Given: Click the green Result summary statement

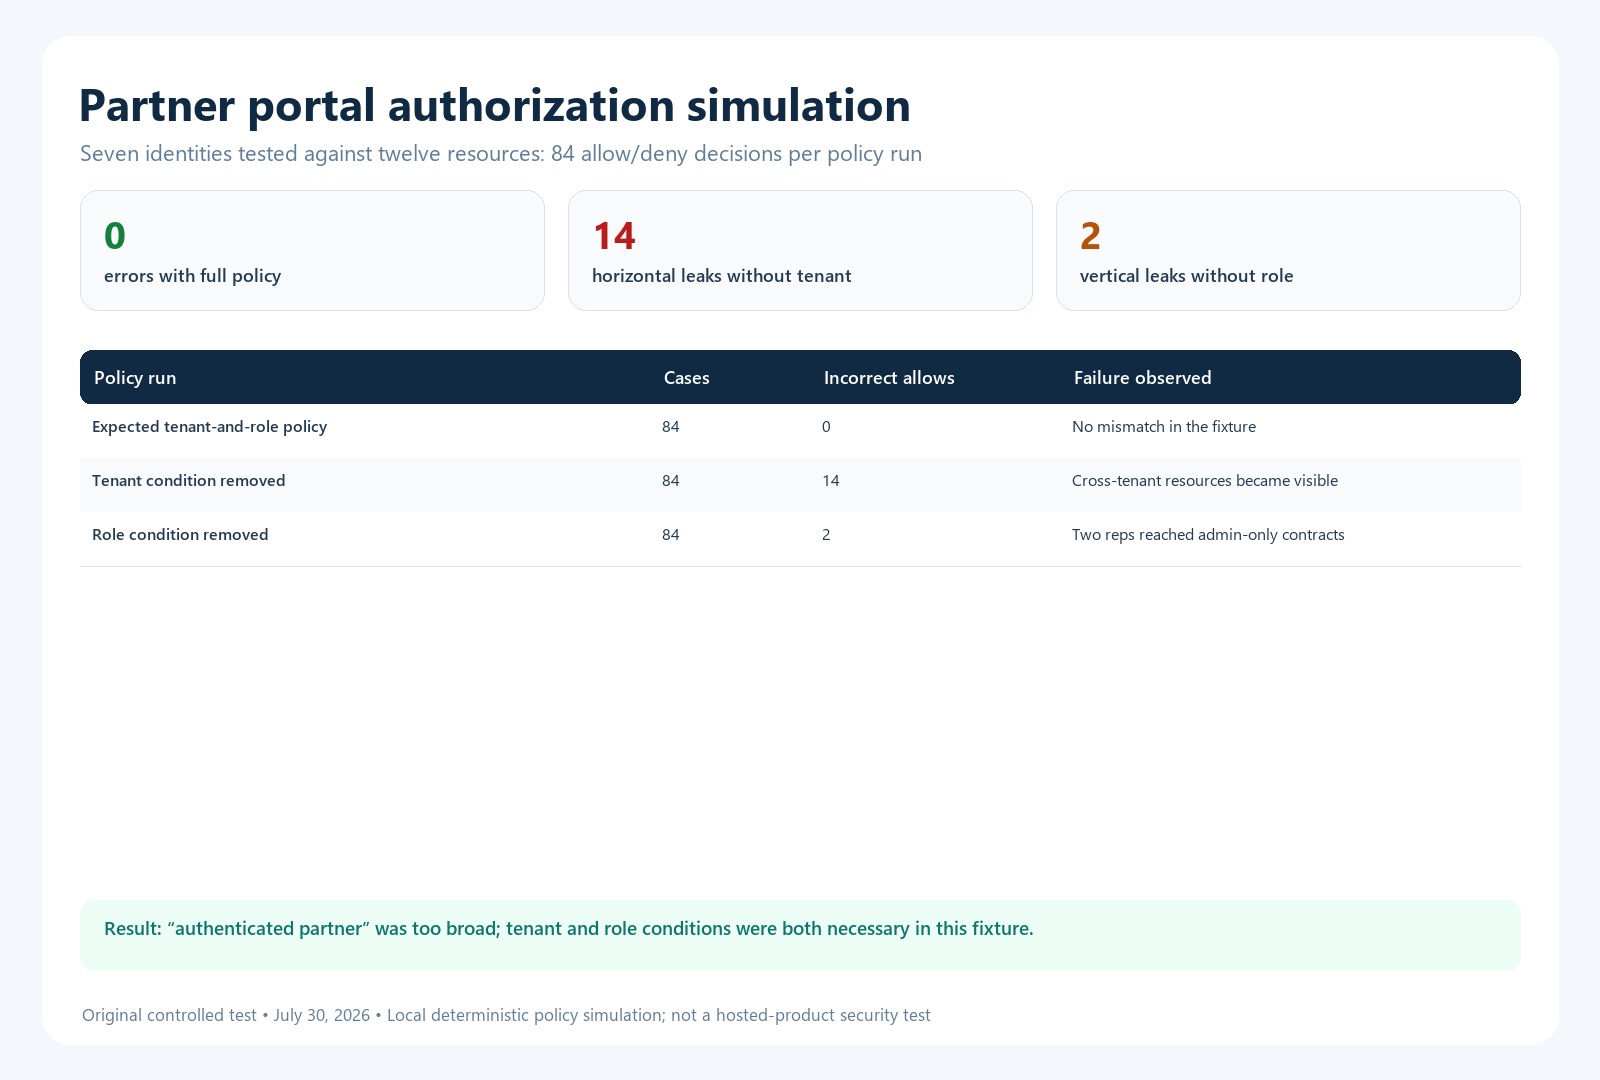Looking at the screenshot, I should [569, 929].
